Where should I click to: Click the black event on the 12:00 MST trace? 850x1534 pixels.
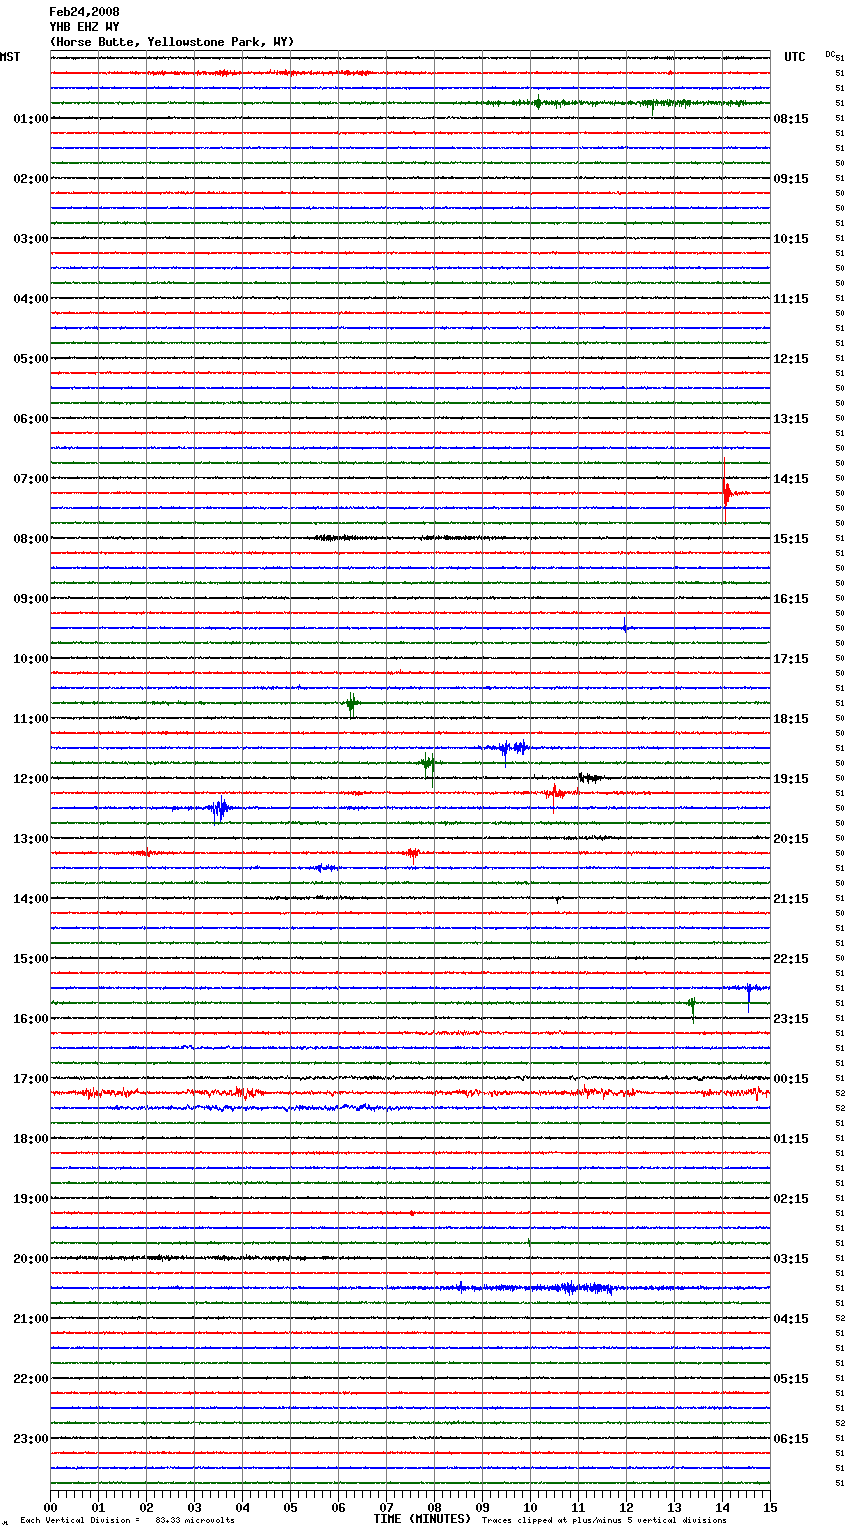click(x=588, y=778)
